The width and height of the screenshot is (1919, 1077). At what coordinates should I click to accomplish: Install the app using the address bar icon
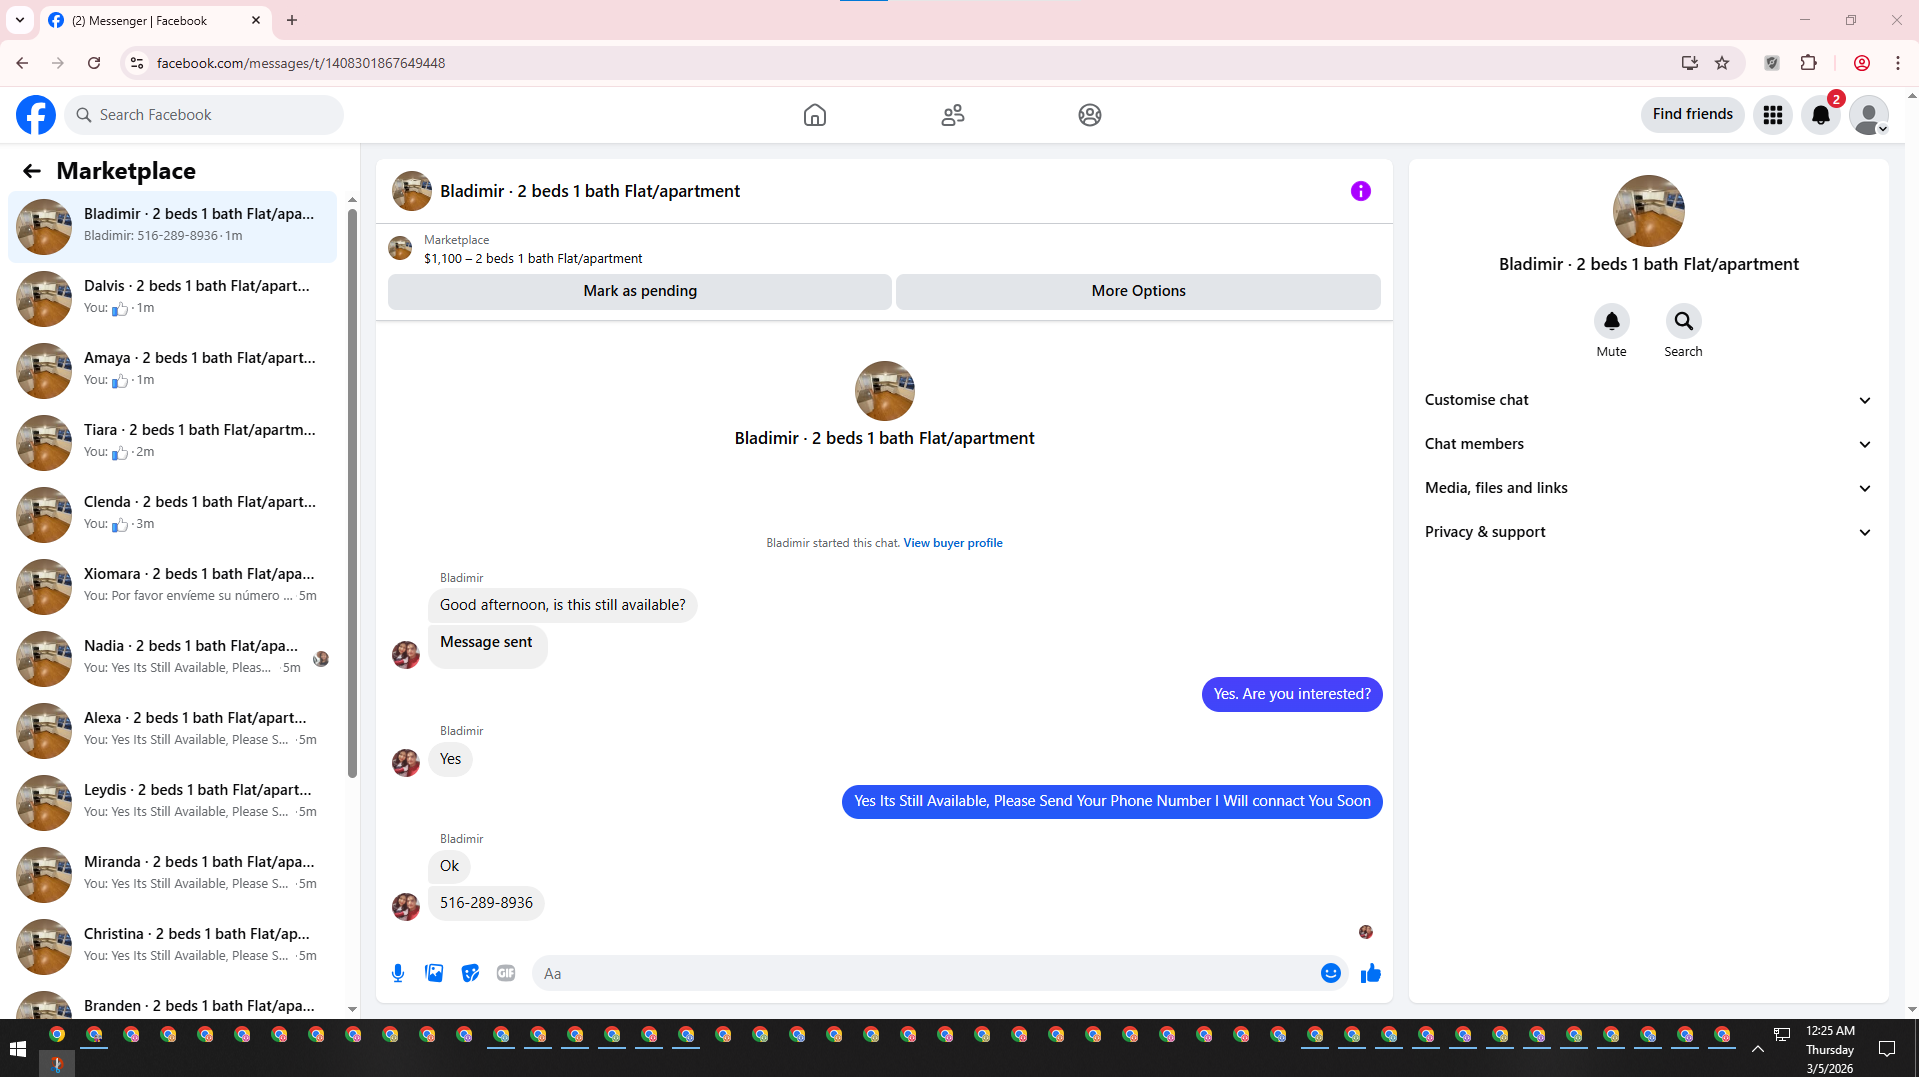1690,63
